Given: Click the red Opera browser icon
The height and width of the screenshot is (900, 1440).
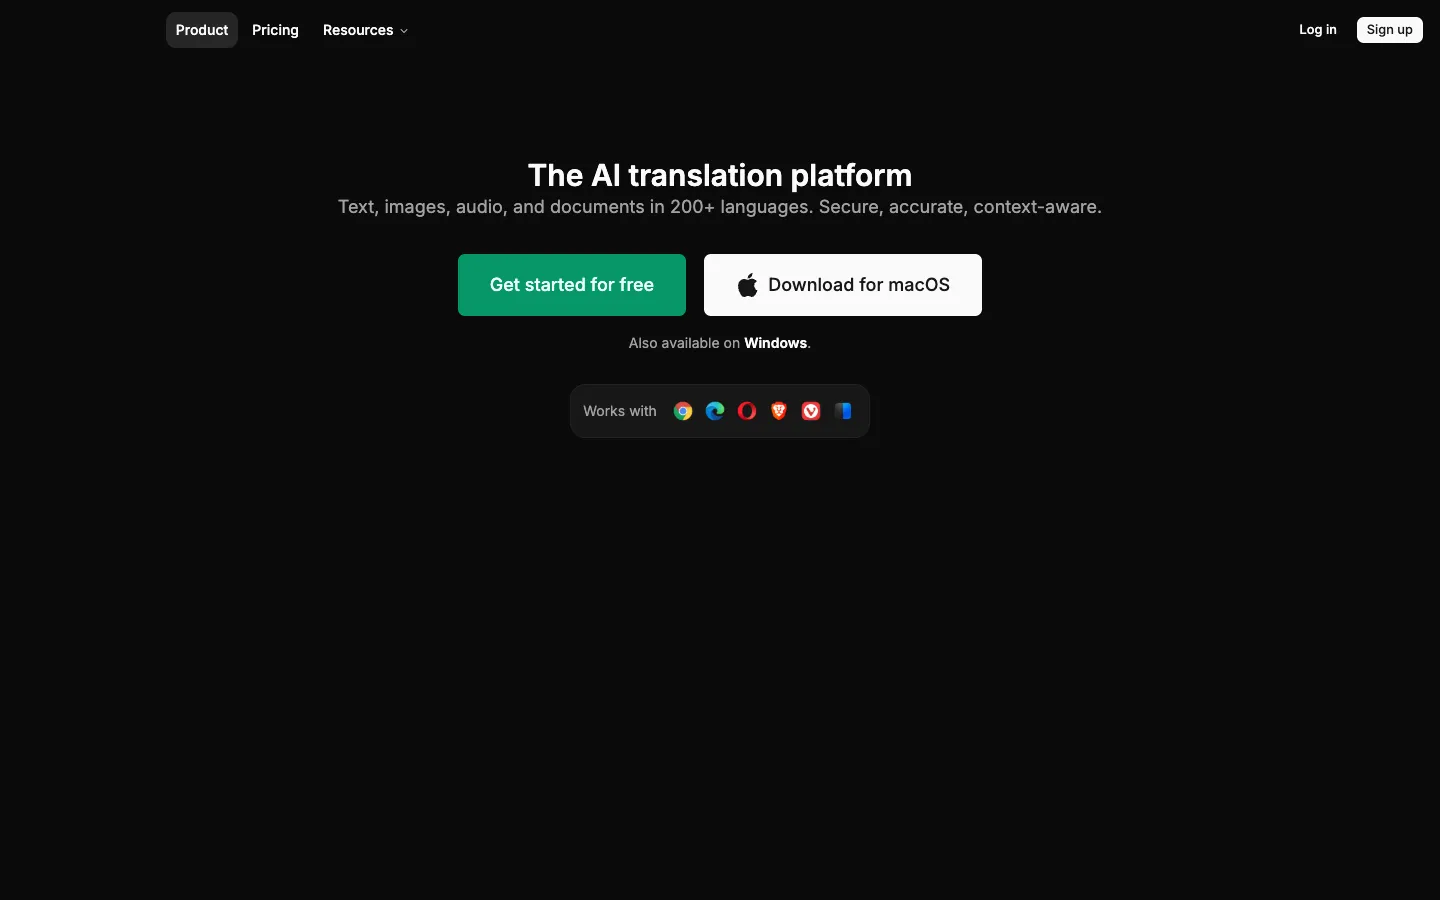Looking at the screenshot, I should pyautogui.click(x=747, y=411).
